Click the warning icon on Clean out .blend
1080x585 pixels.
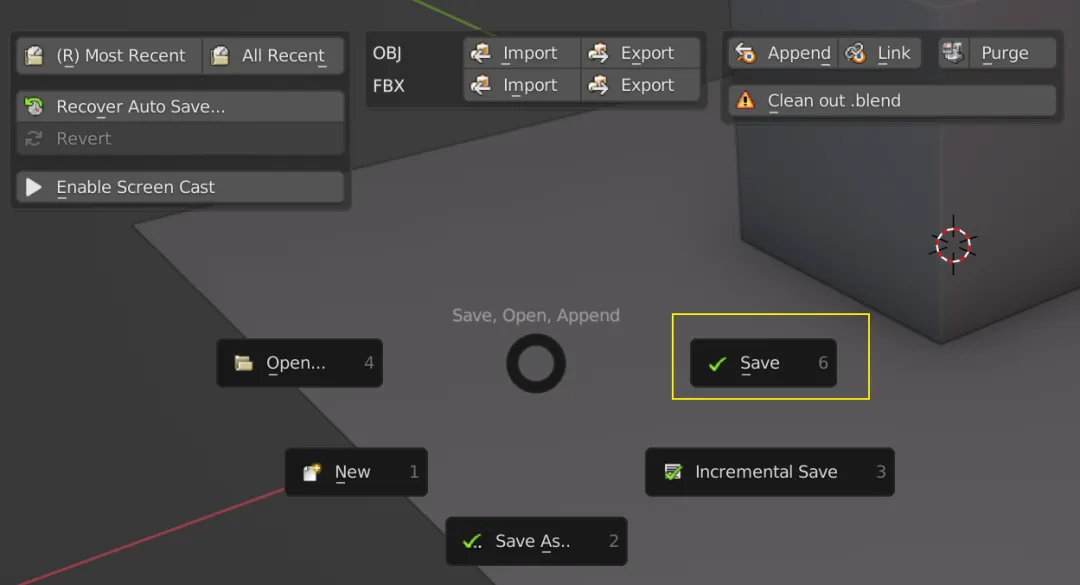[x=745, y=101]
